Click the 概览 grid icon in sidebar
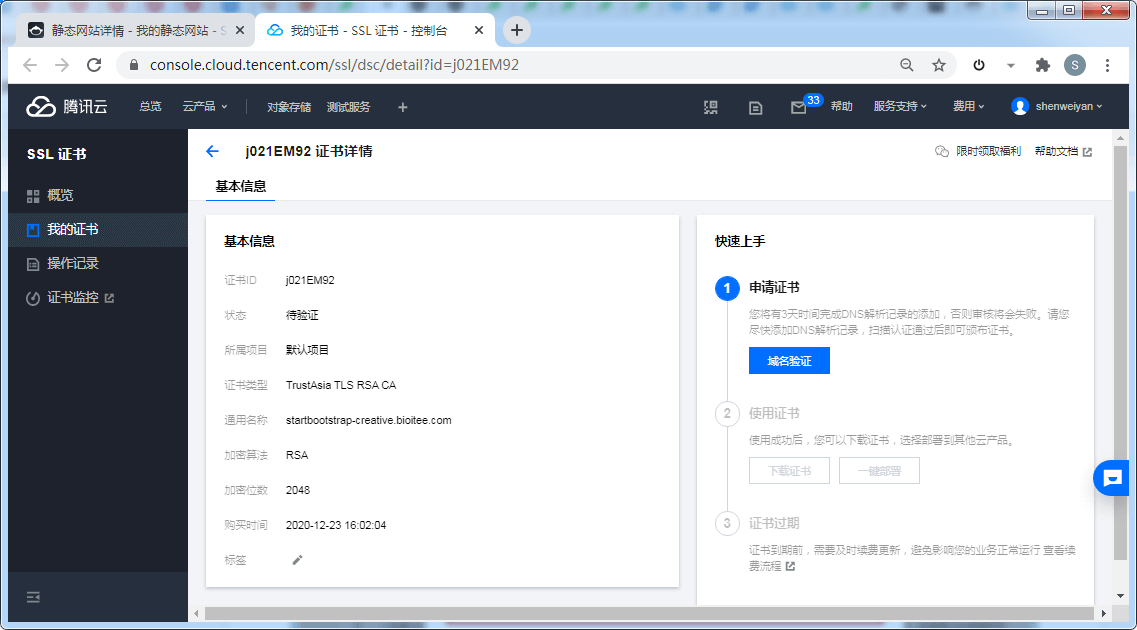Image resolution: width=1137 pixels, height=630 pixels. pos(33,196)
